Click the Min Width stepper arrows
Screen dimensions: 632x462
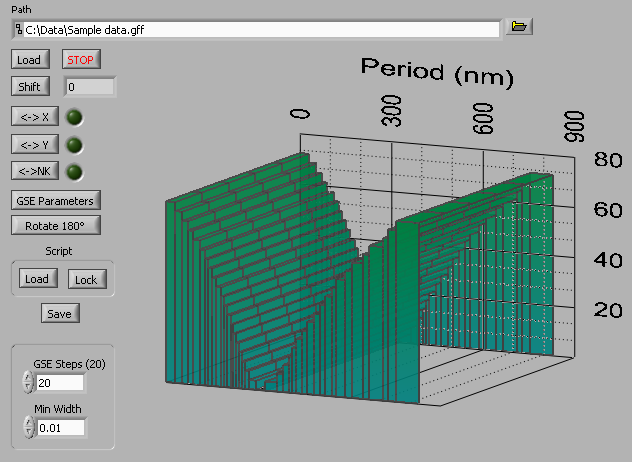pyautogui.click(x=27, y=428)
